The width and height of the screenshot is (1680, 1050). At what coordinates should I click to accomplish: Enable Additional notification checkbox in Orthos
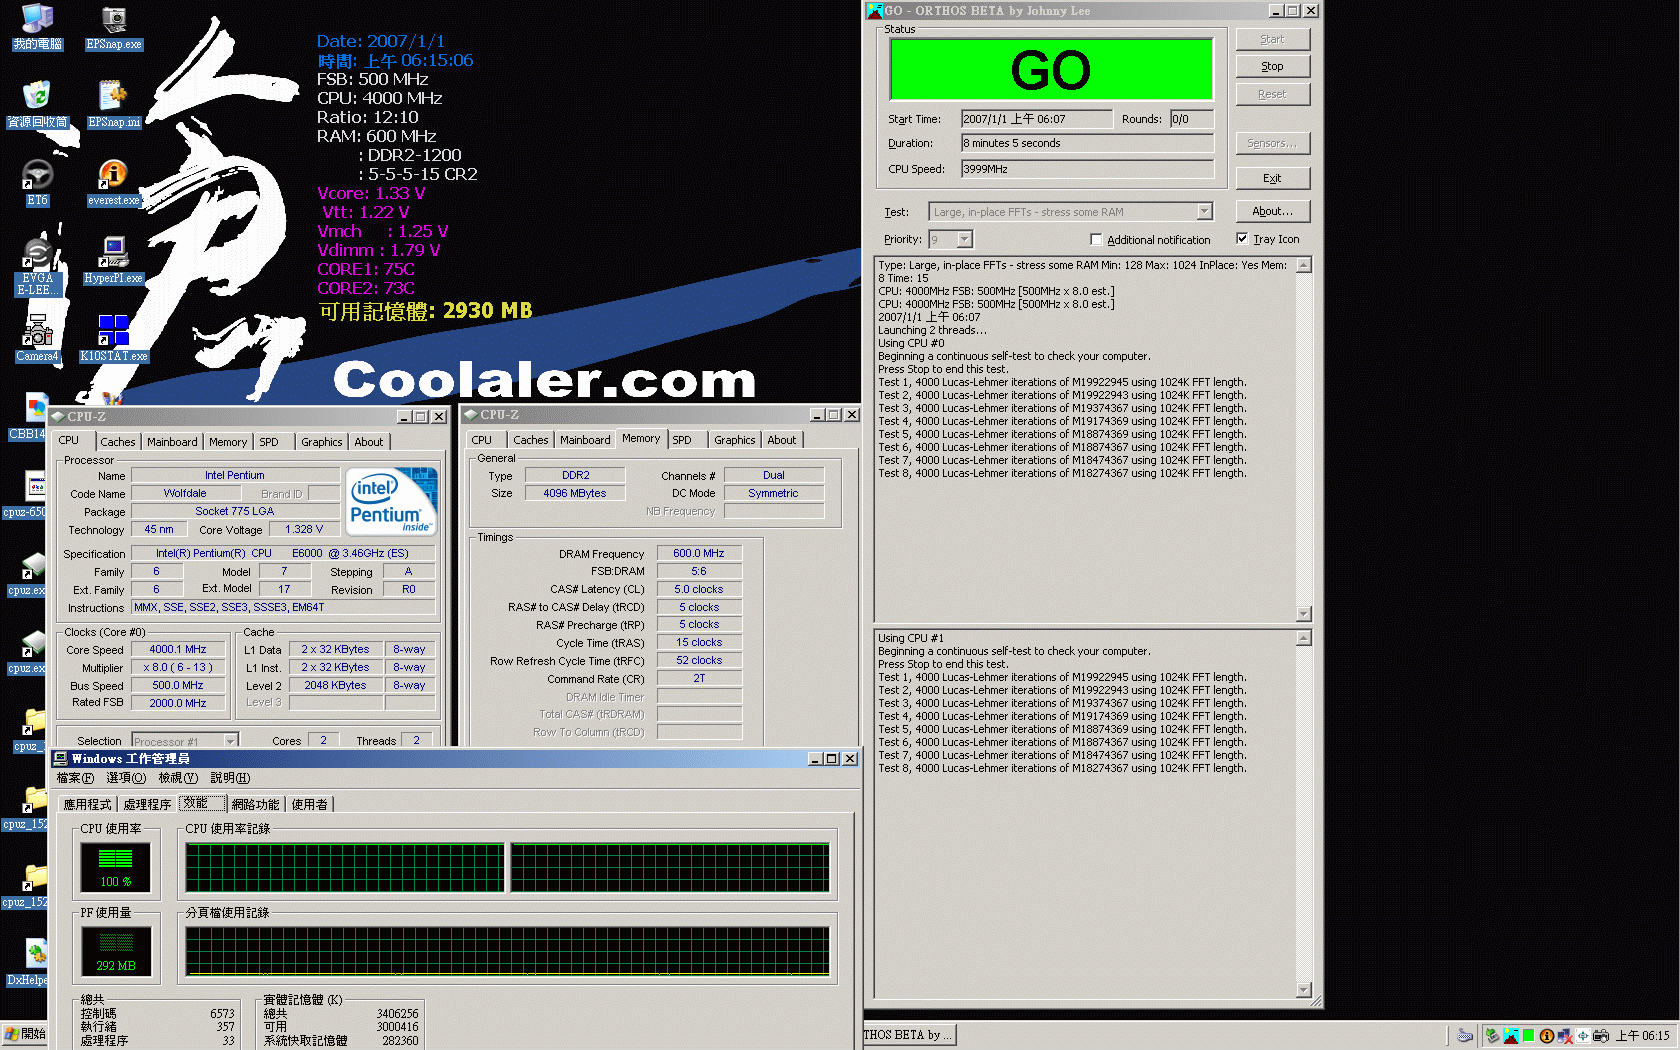1096,240
